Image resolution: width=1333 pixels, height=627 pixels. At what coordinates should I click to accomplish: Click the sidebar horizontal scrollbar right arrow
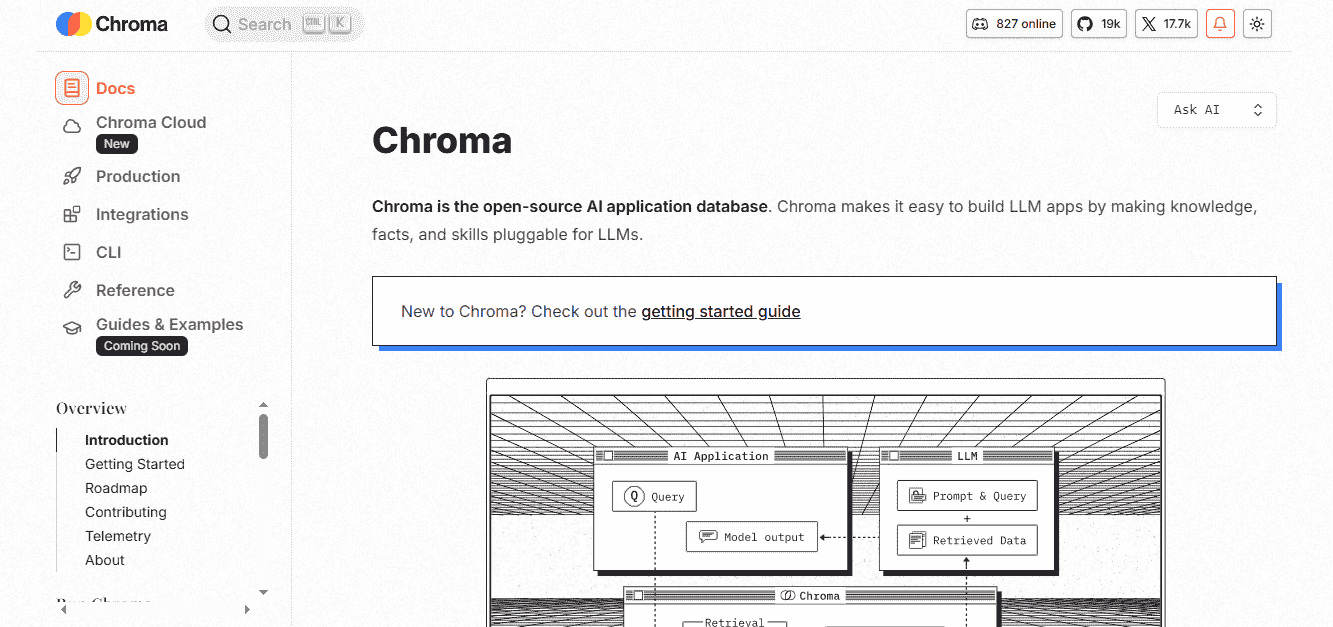click(247, 609)
